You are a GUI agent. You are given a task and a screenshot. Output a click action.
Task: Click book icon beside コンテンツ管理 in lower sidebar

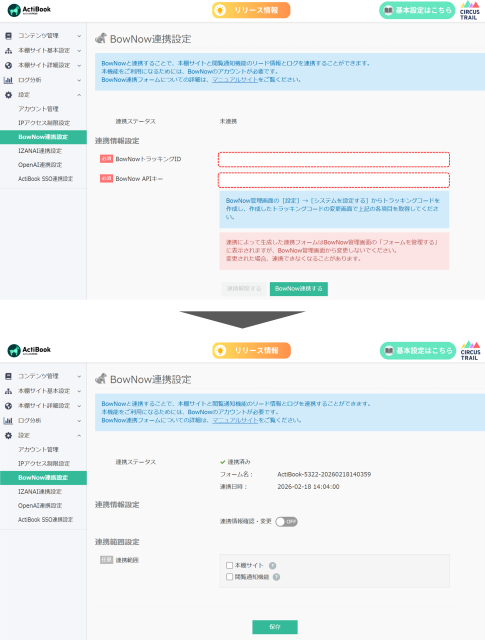[8, 376]
